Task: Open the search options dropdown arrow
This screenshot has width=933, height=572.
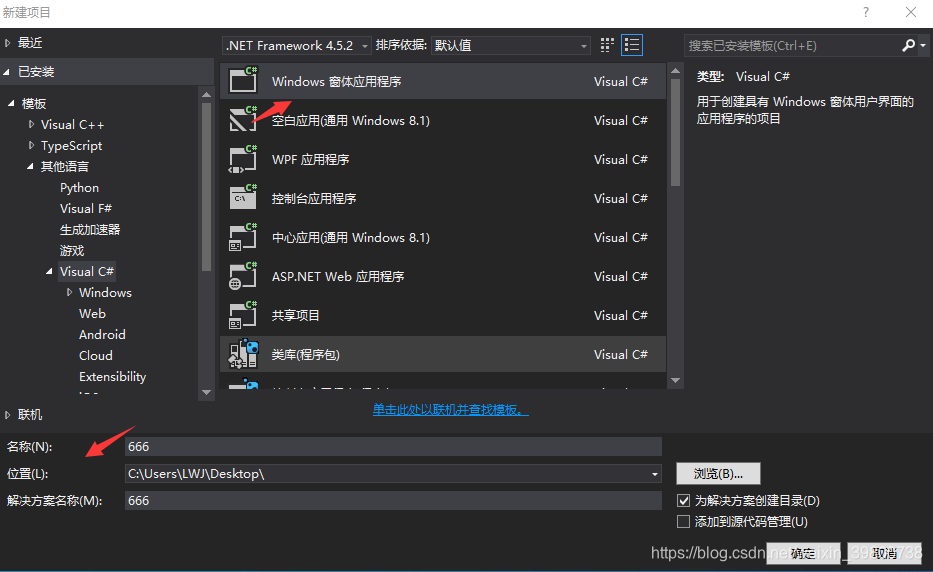Action: 923,45
